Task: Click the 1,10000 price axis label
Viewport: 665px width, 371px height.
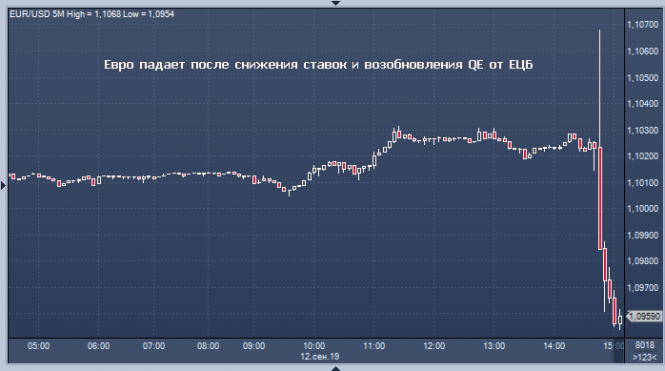Action: [643, 209]
